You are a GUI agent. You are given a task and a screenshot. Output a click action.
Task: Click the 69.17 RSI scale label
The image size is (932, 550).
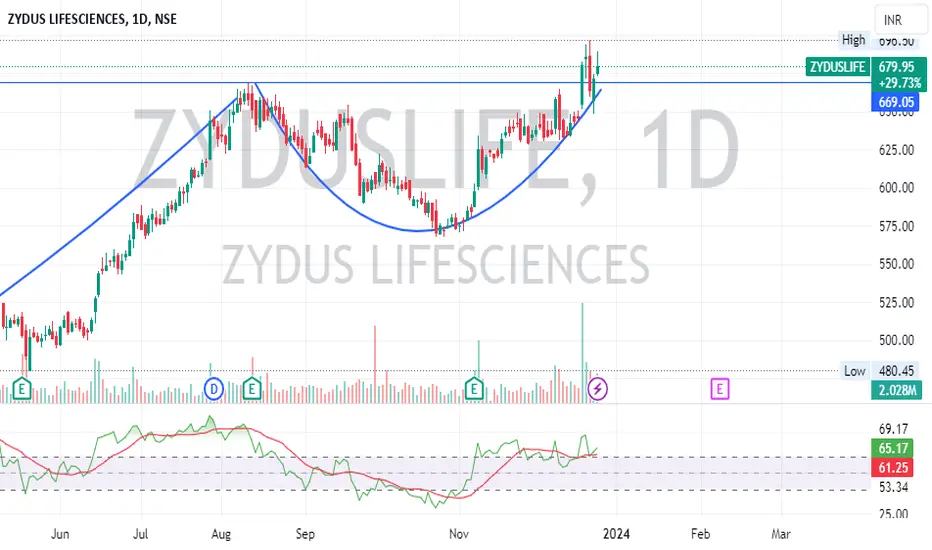pyautogui.click(x=893, y=429)
